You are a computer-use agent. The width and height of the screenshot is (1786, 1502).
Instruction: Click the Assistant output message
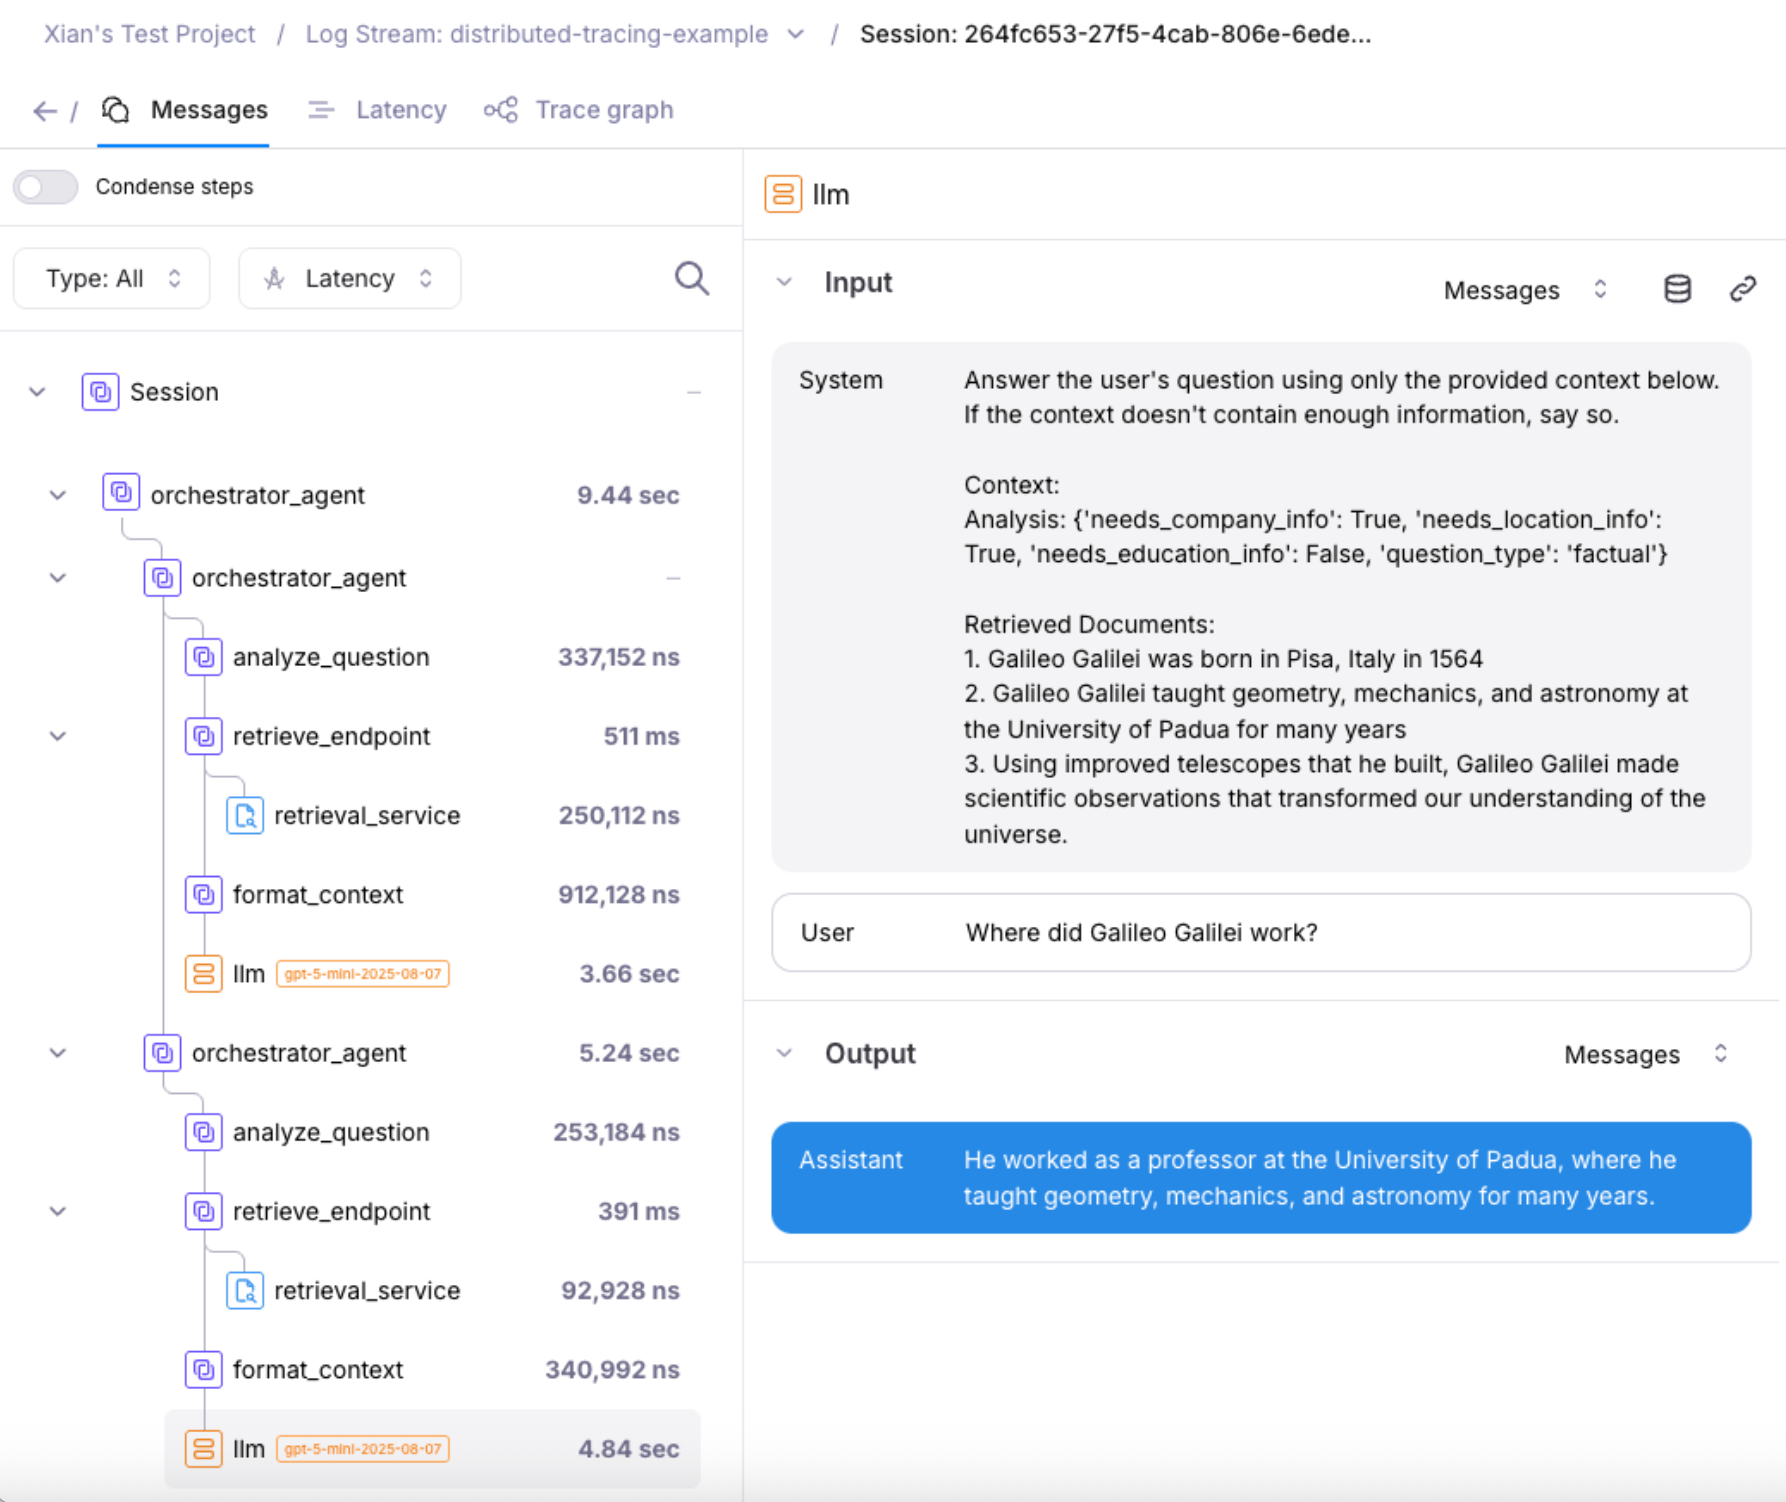pos(1261,1178)
